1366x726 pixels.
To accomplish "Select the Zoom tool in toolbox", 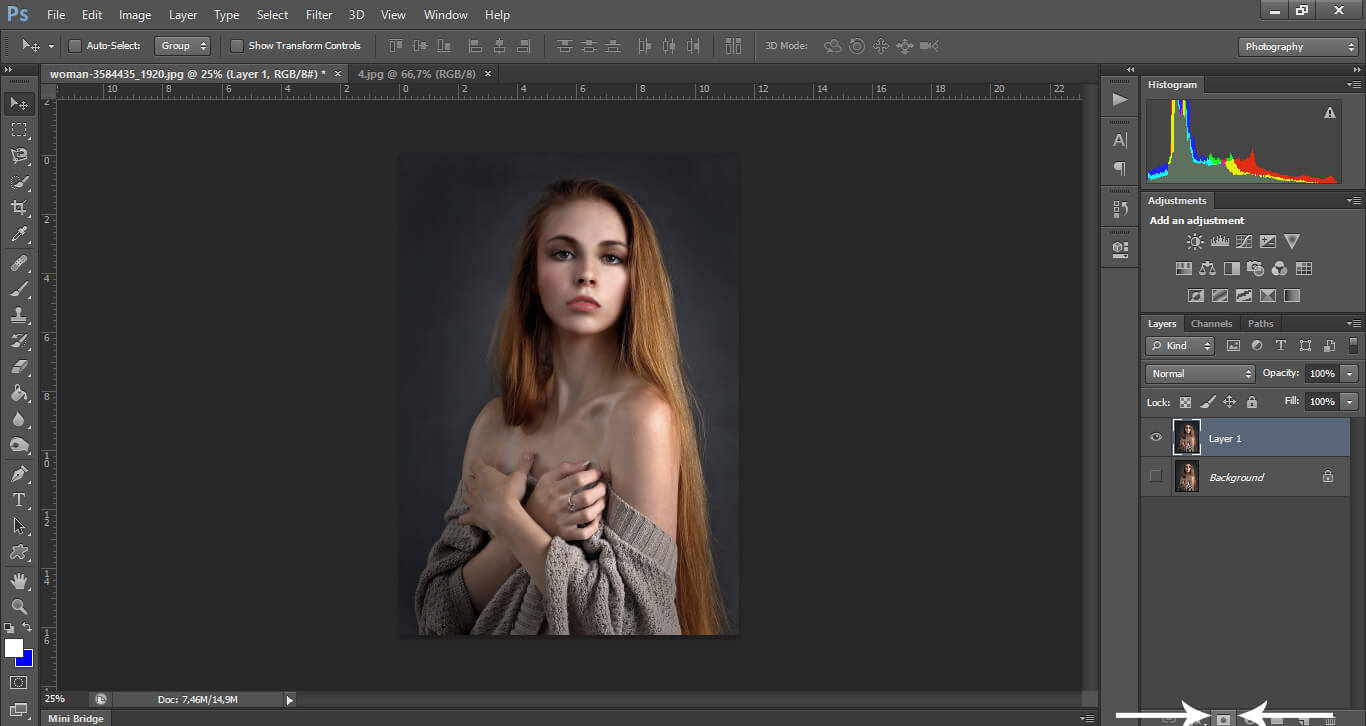I will pos(19,607).
